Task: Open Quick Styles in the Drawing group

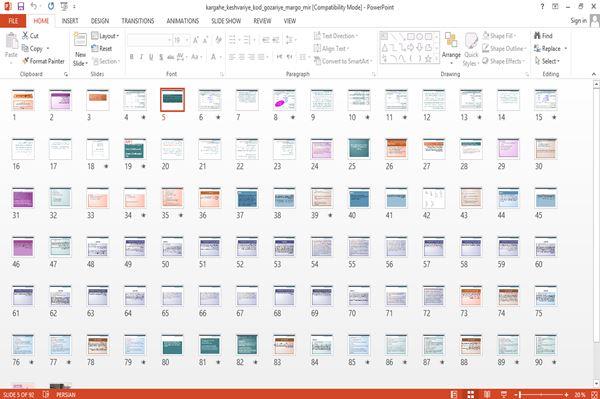Action: pos(471,50)
